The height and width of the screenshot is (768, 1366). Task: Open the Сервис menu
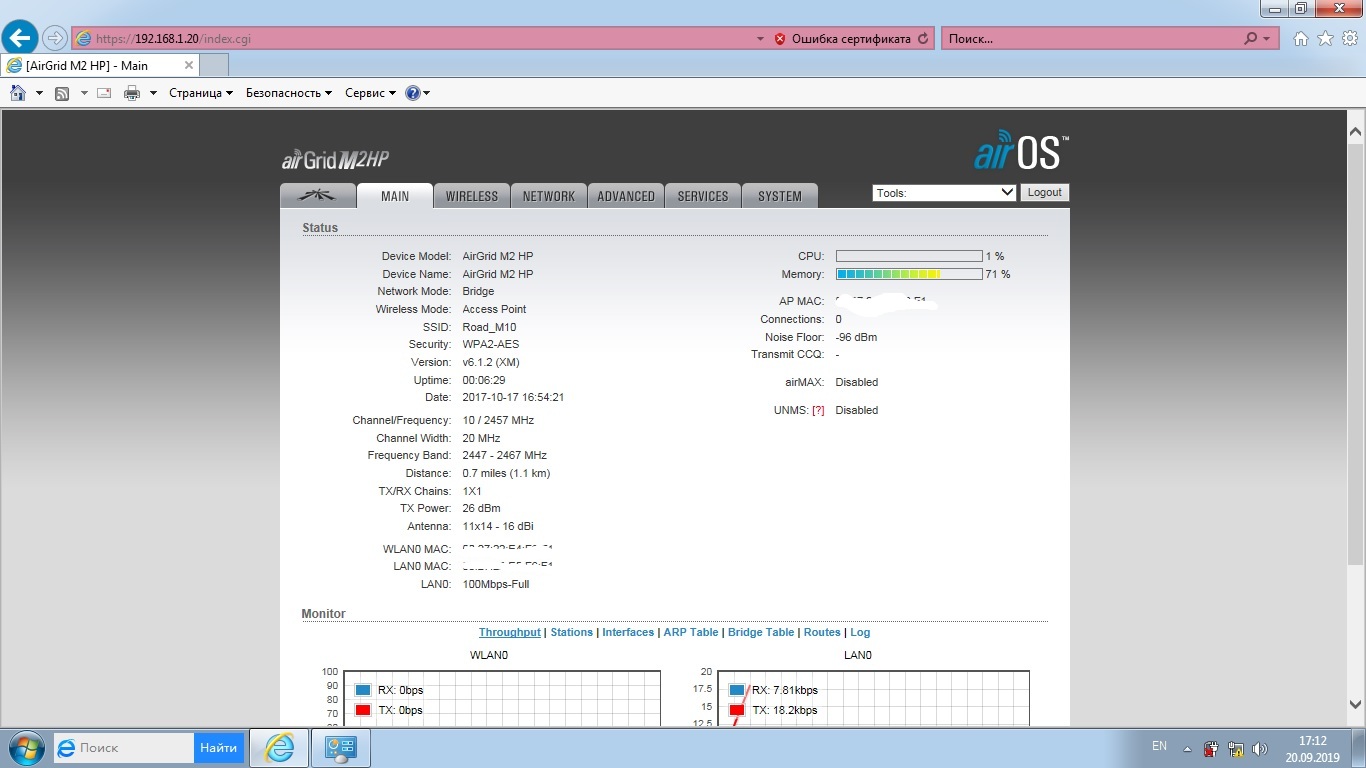[370, 93]
